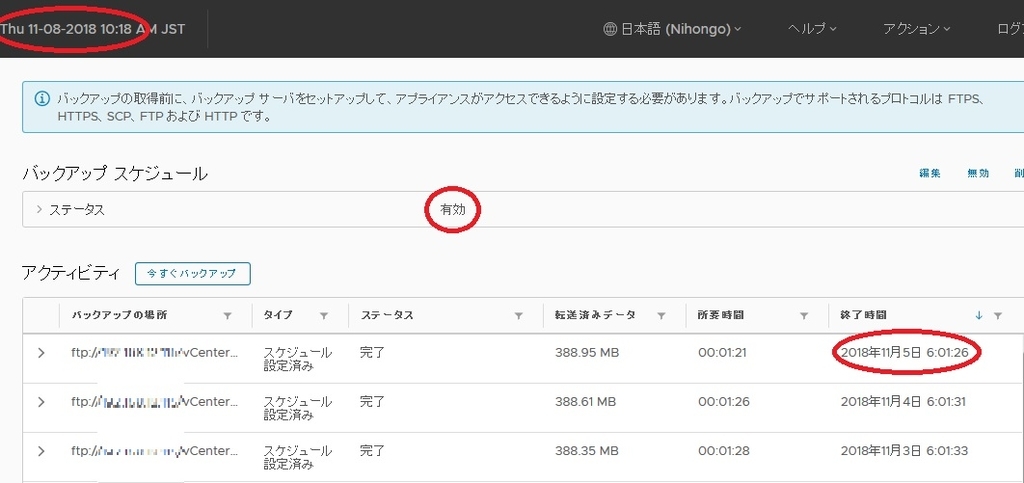Screen dimensions: 1024x483
Task: Toggle sort arrow on 終了時間 column
Action: [x=978, y=316]
